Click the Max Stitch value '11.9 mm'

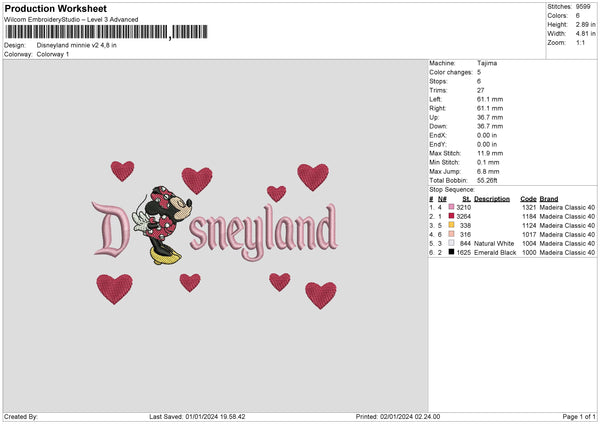490,153
